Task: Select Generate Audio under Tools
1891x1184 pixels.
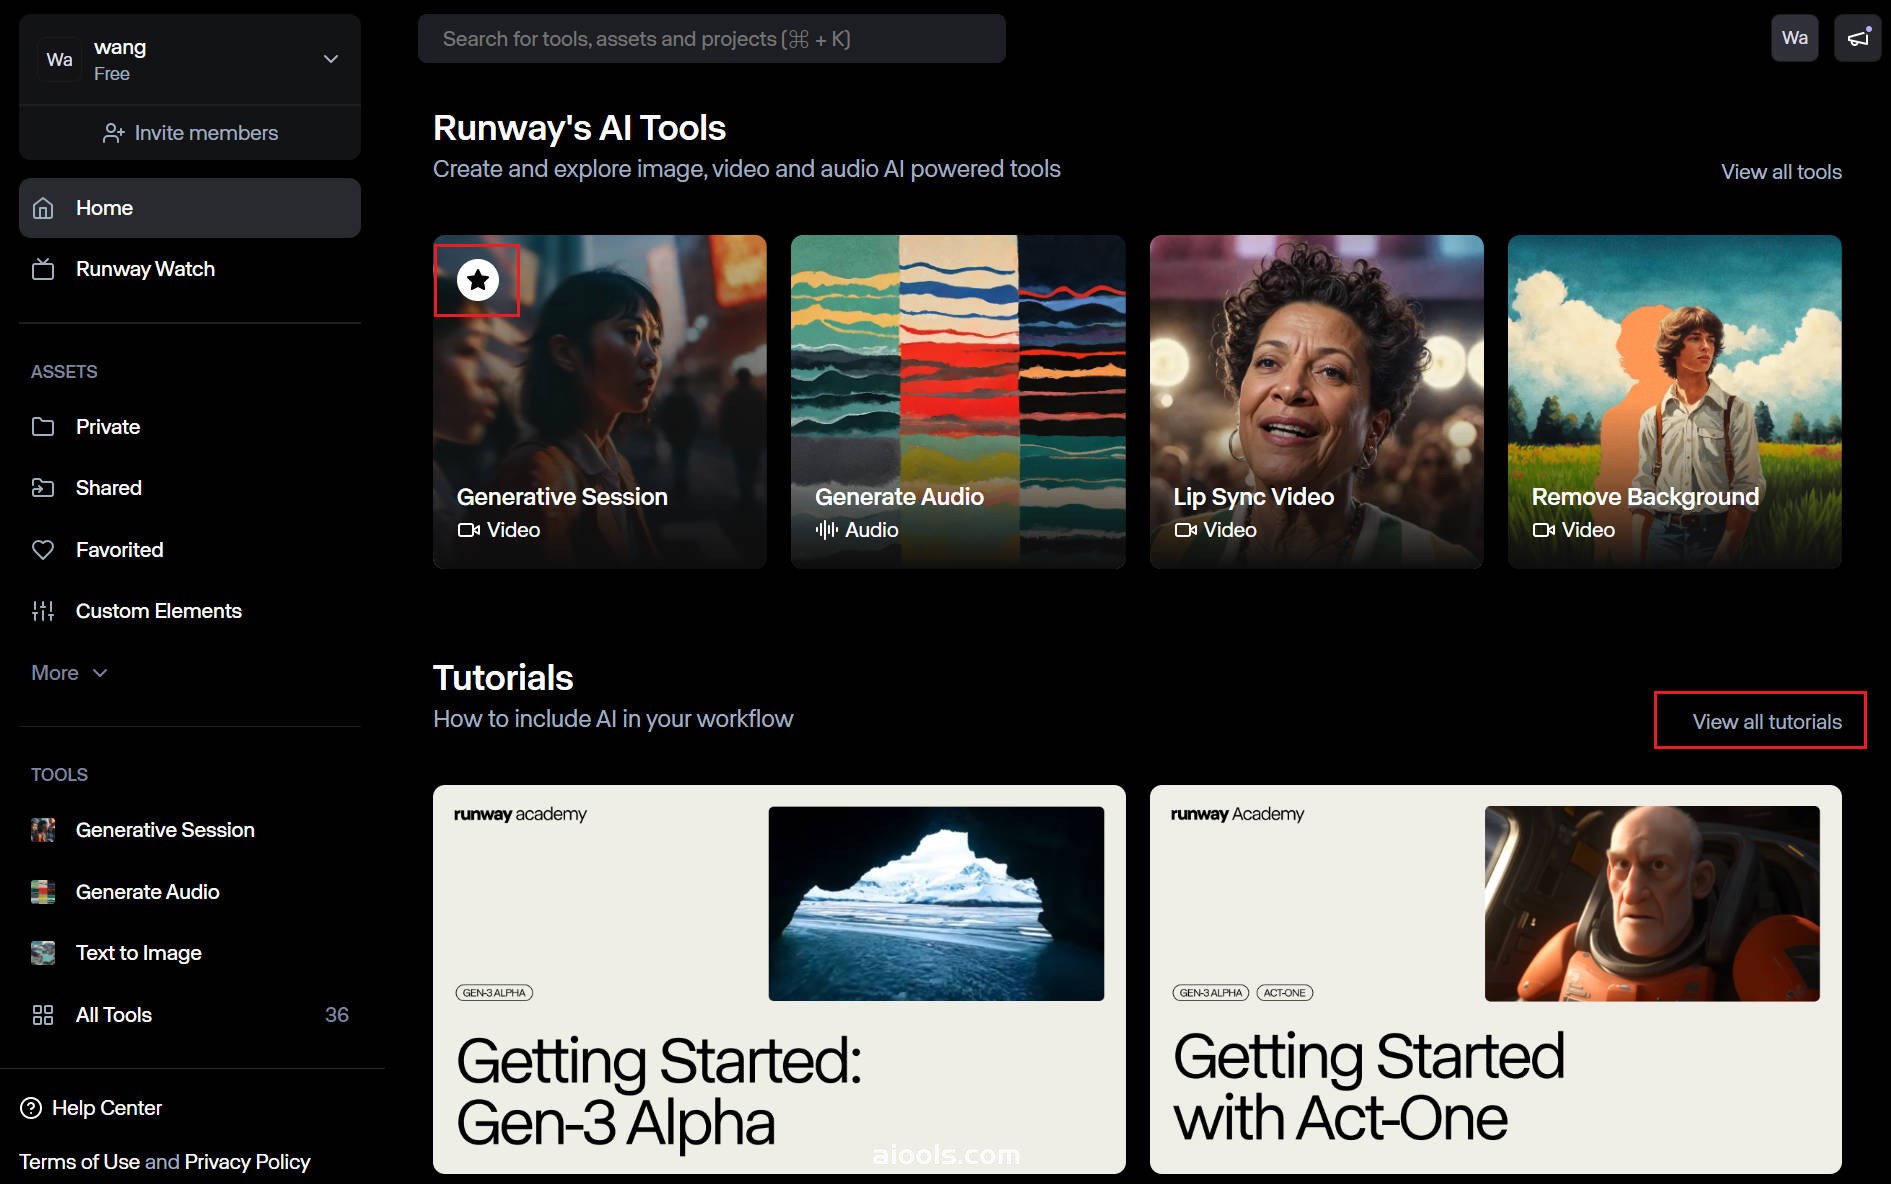Action: click(190, 892)
